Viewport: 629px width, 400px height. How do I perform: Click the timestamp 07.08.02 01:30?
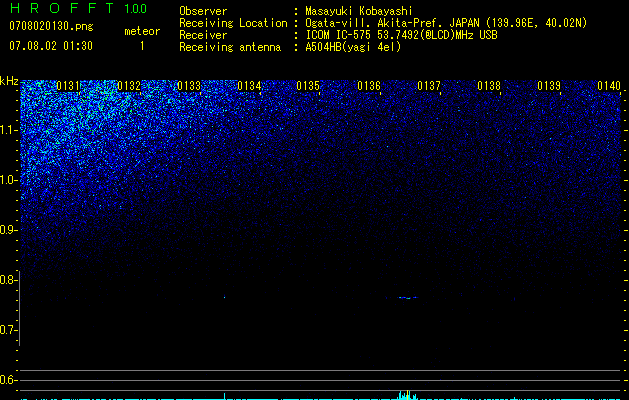(51, 46)
